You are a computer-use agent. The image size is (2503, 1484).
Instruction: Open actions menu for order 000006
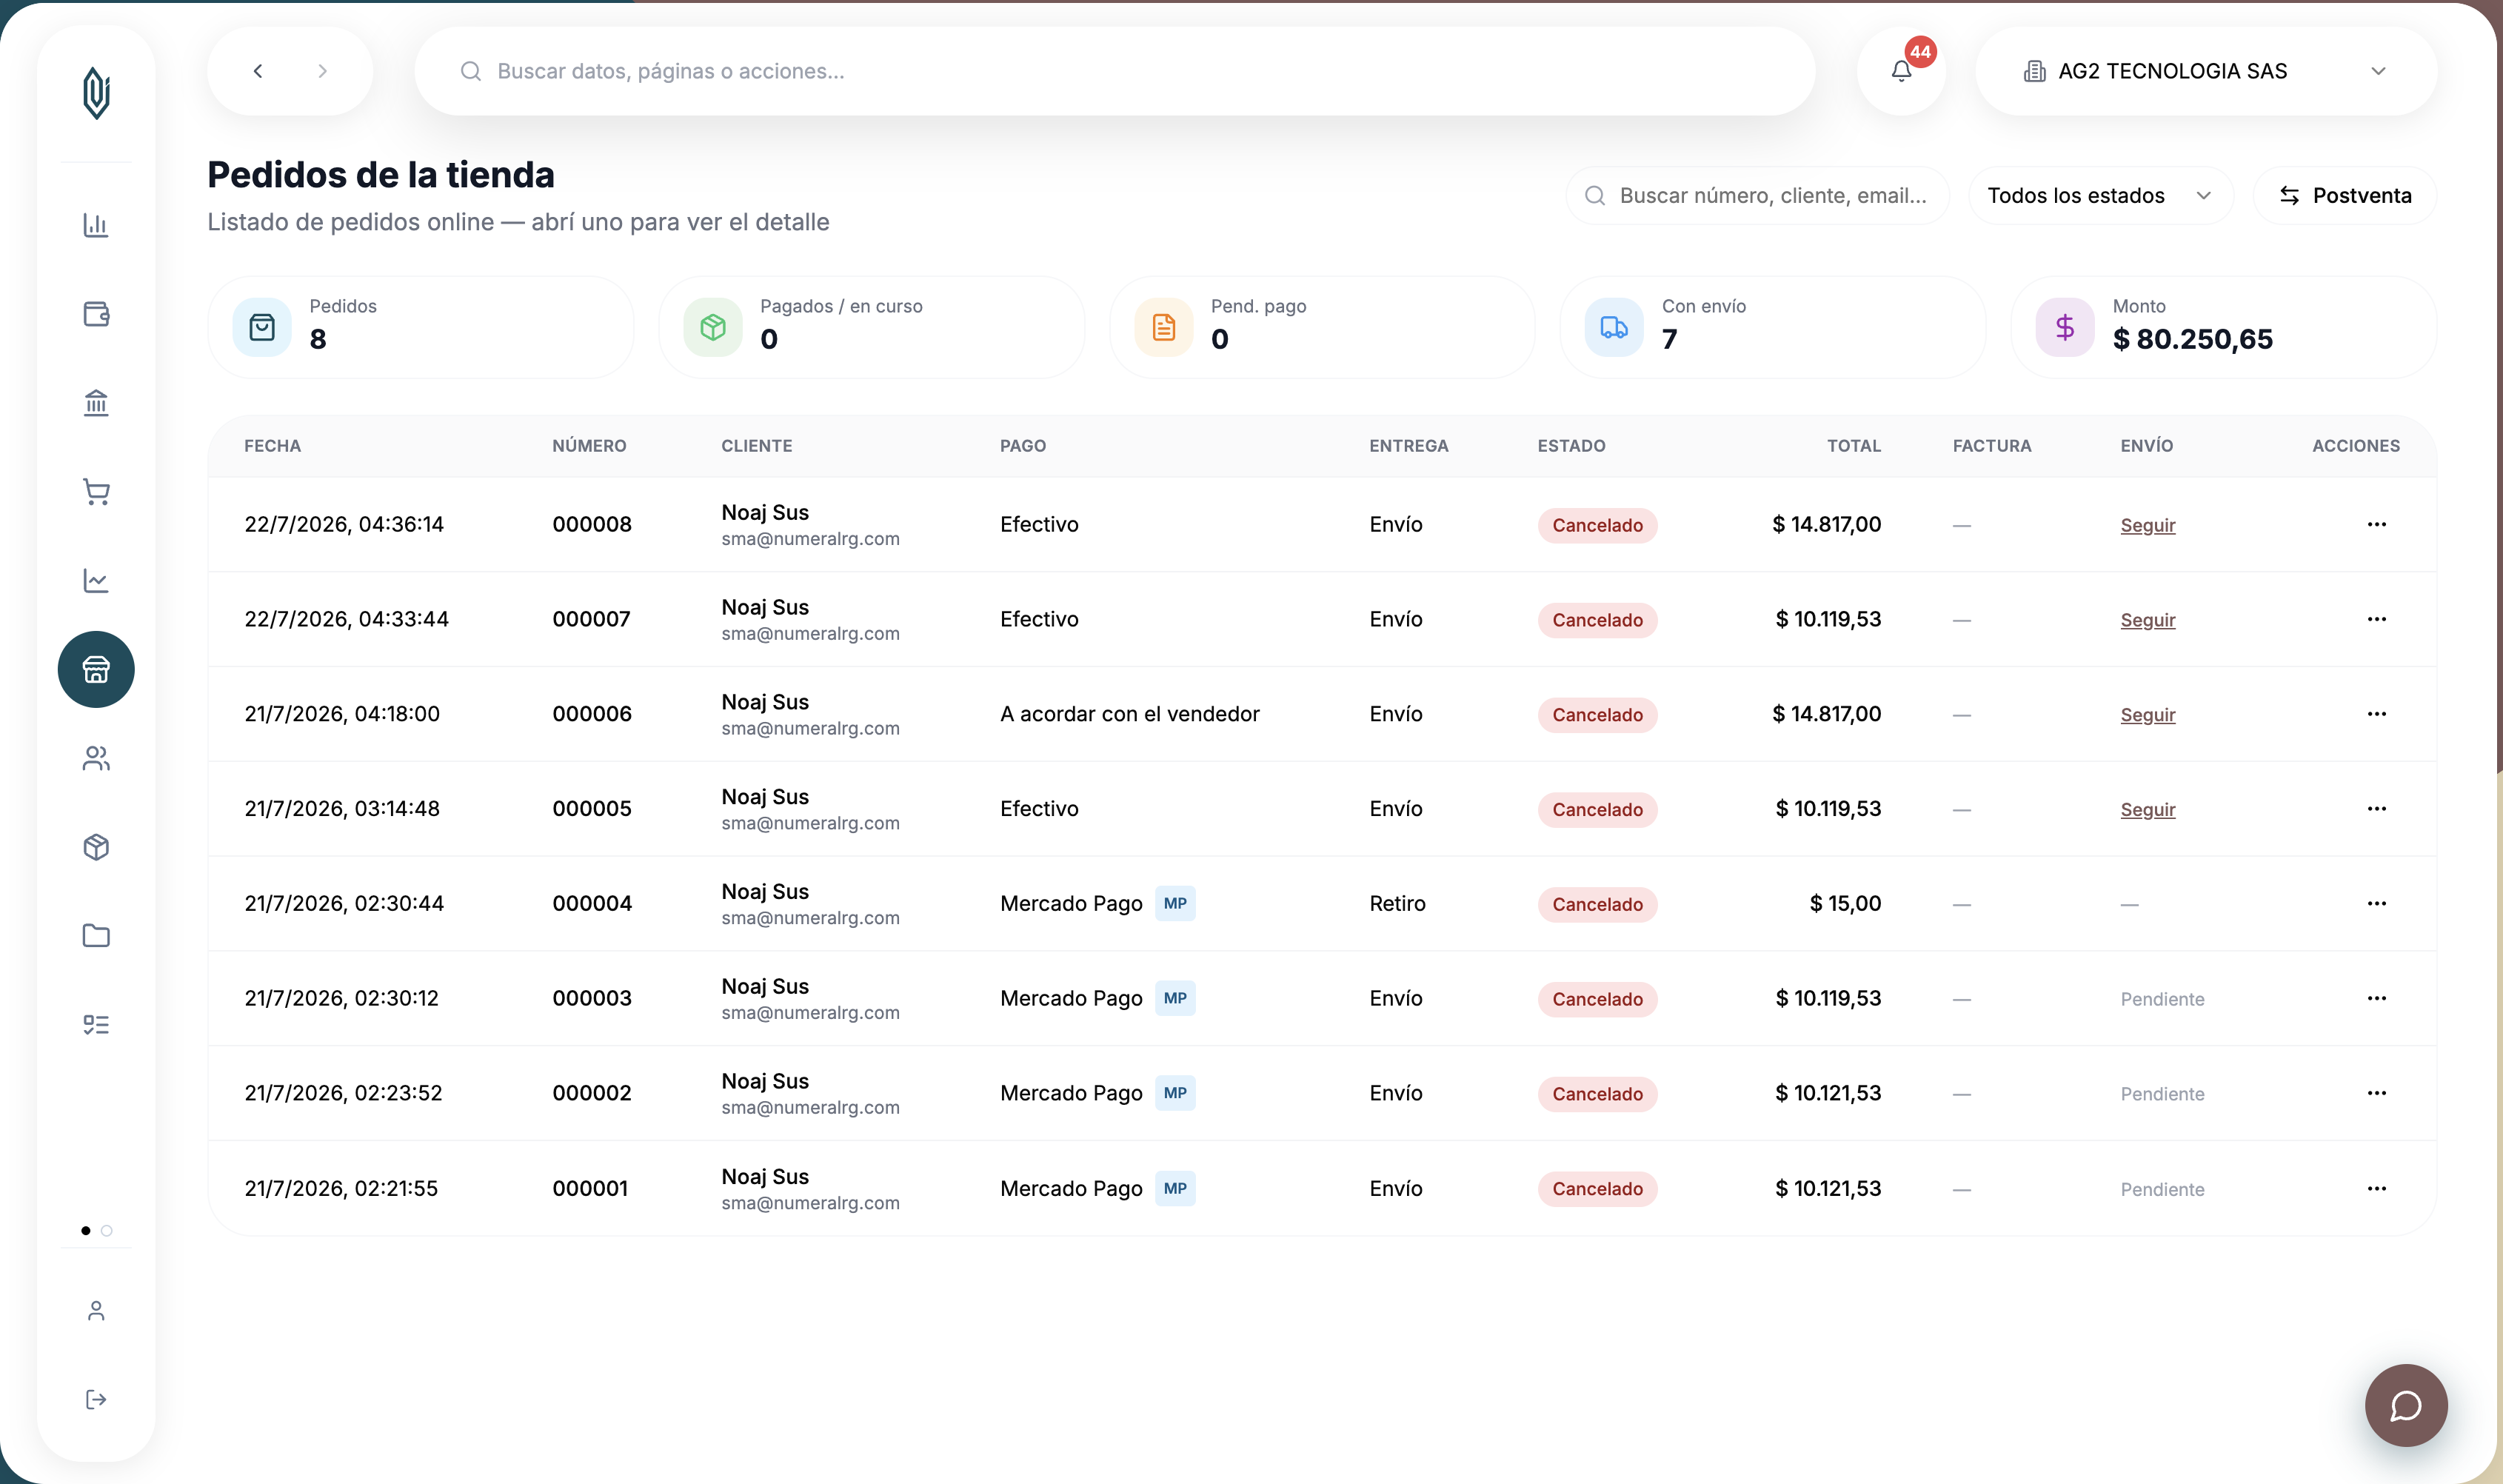[2377, 714]
